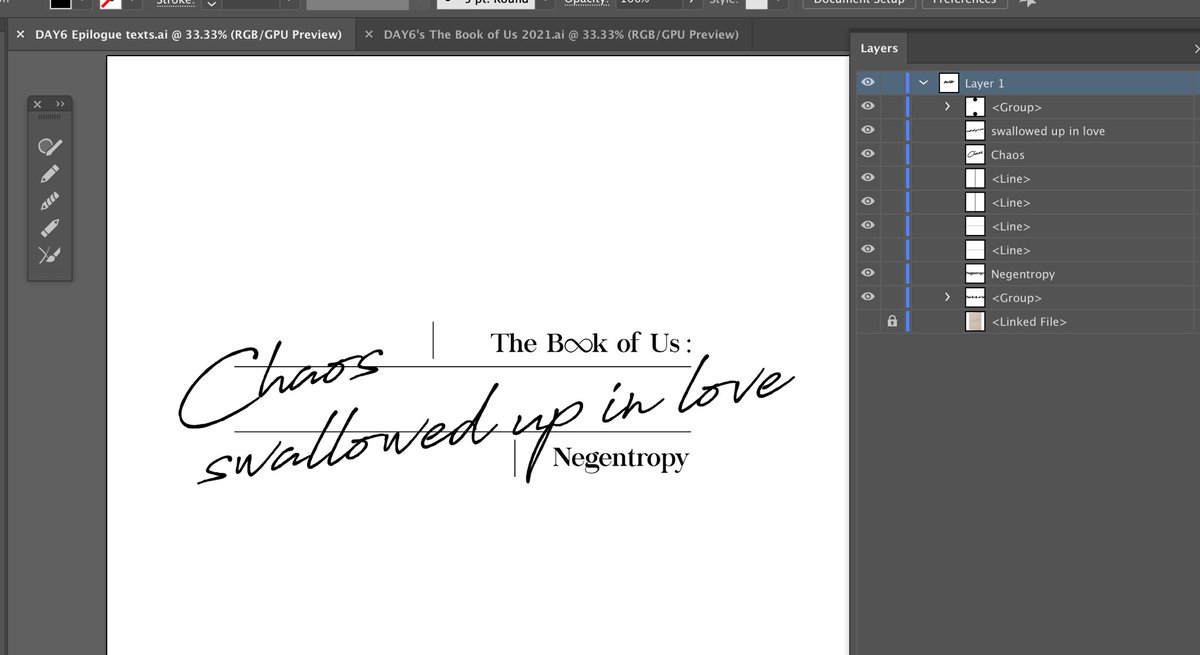Hide the Chaos layer

coord(868,155)
